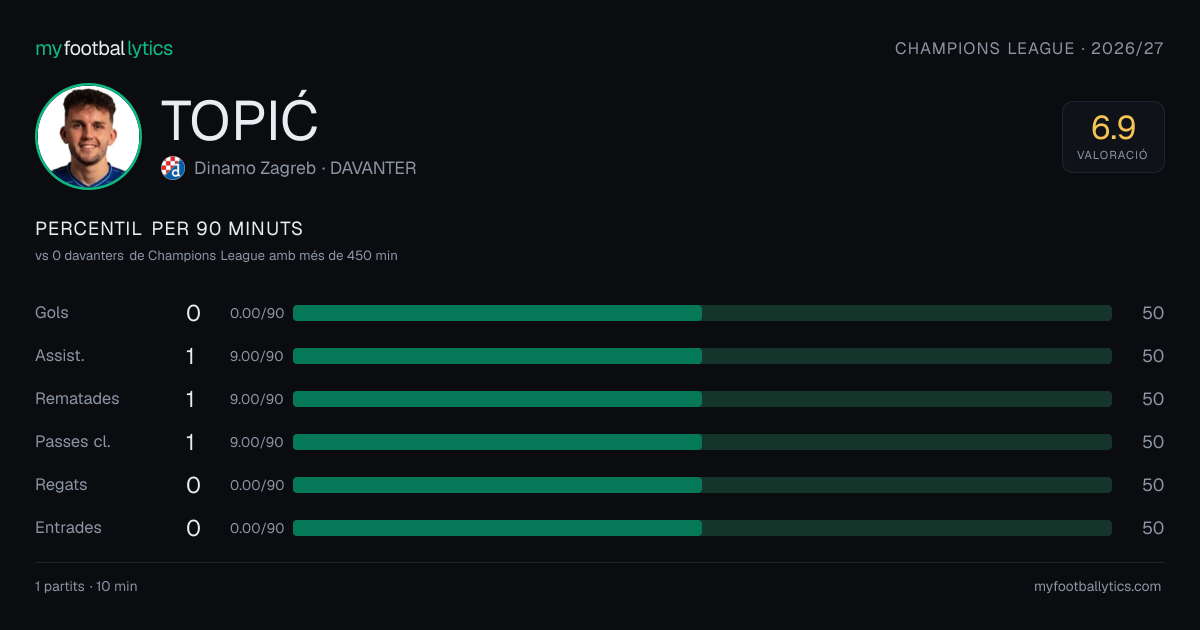Click the Entrades percentile bar
1200x630 pixels.
click(x=702, y=528)
